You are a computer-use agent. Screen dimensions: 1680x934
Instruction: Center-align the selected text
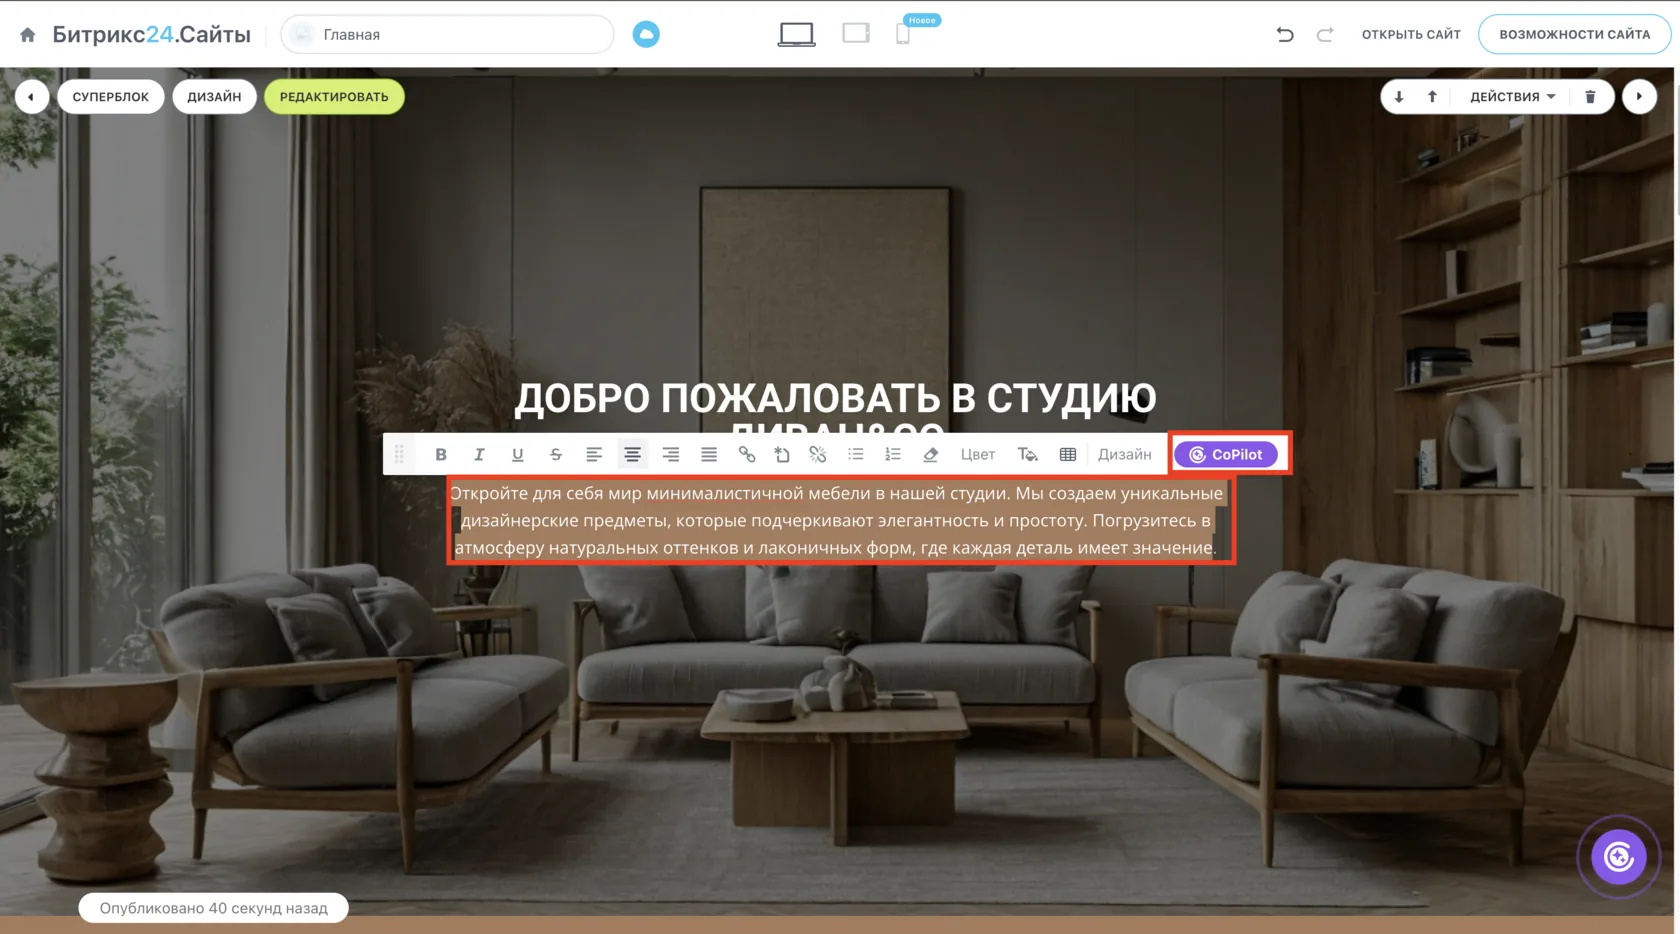632,454
